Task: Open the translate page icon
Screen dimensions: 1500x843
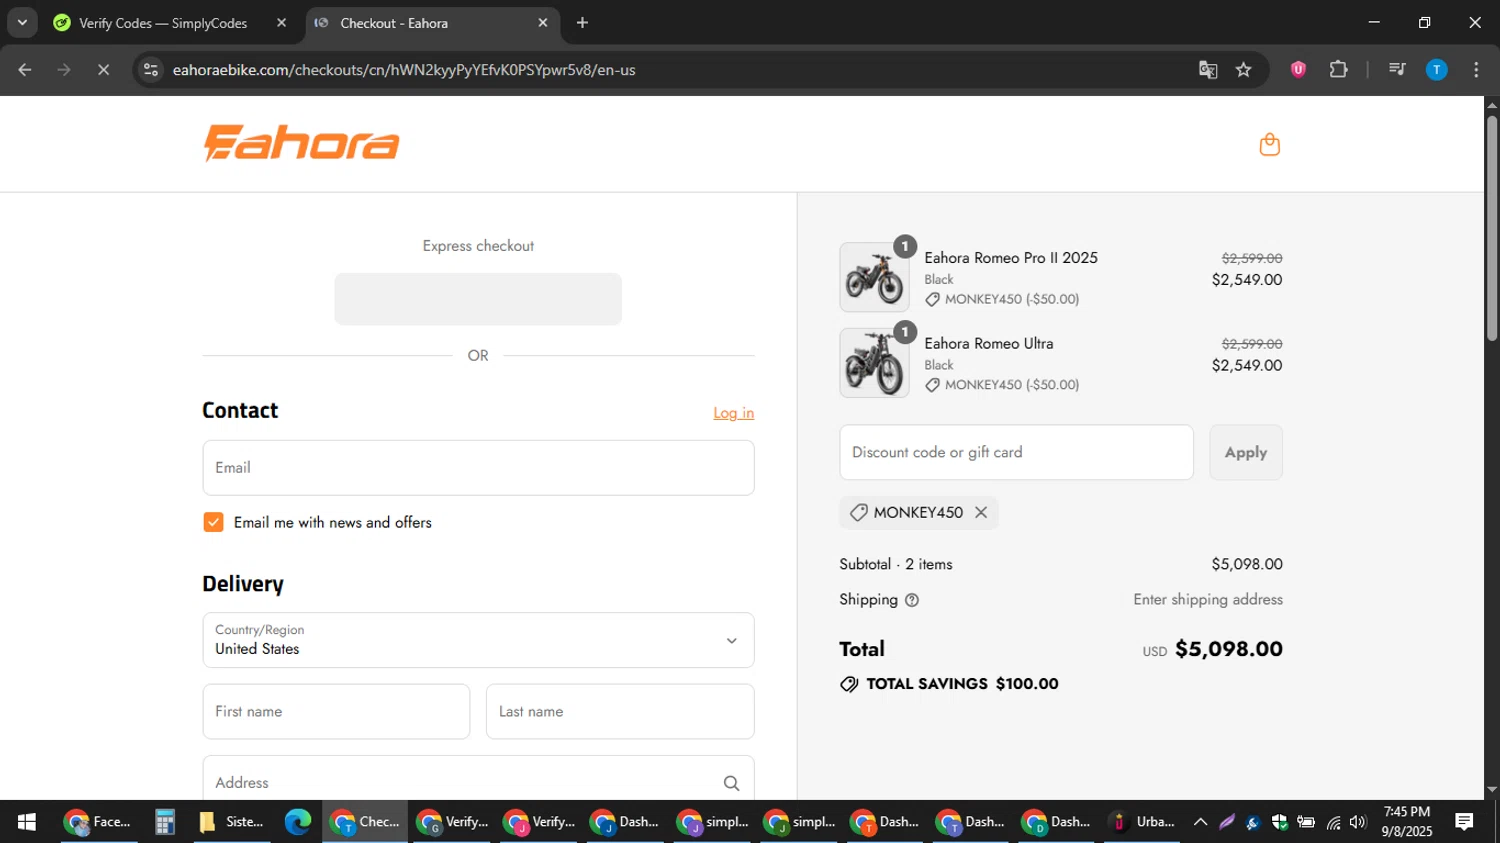Action: coord(1208,70)
